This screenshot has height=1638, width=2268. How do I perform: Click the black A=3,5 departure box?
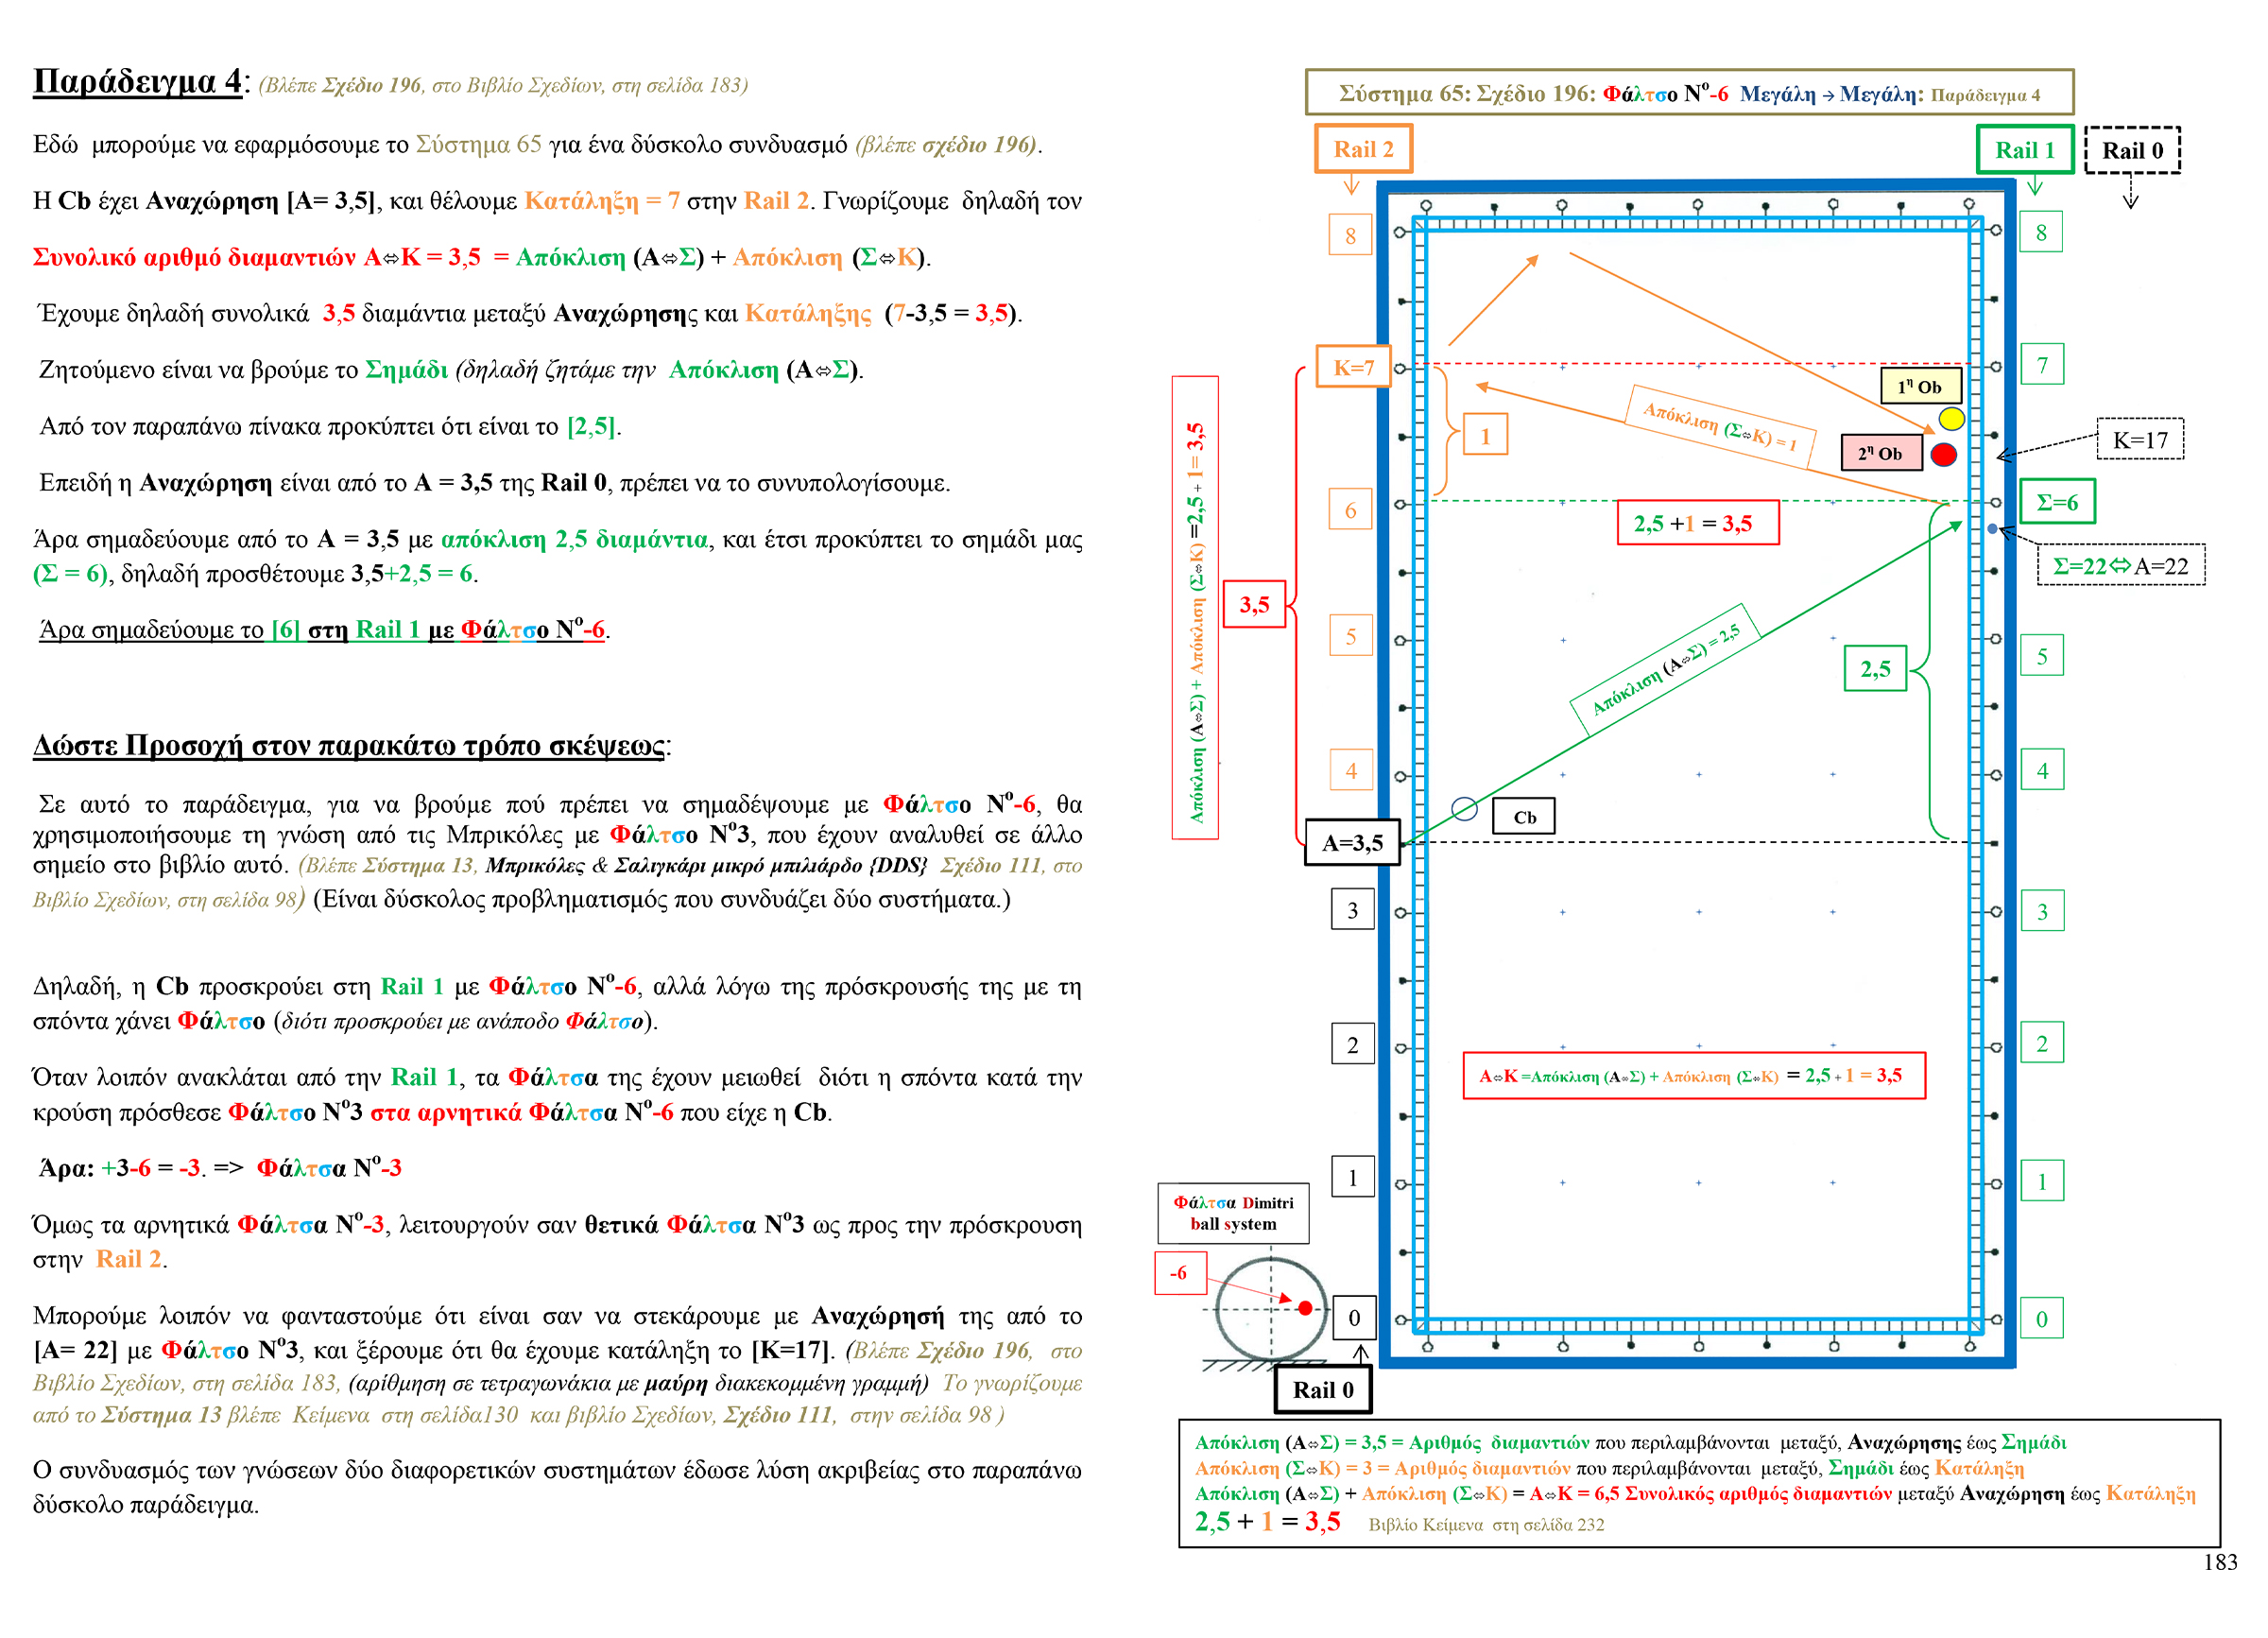click(x=1352, y=843)
